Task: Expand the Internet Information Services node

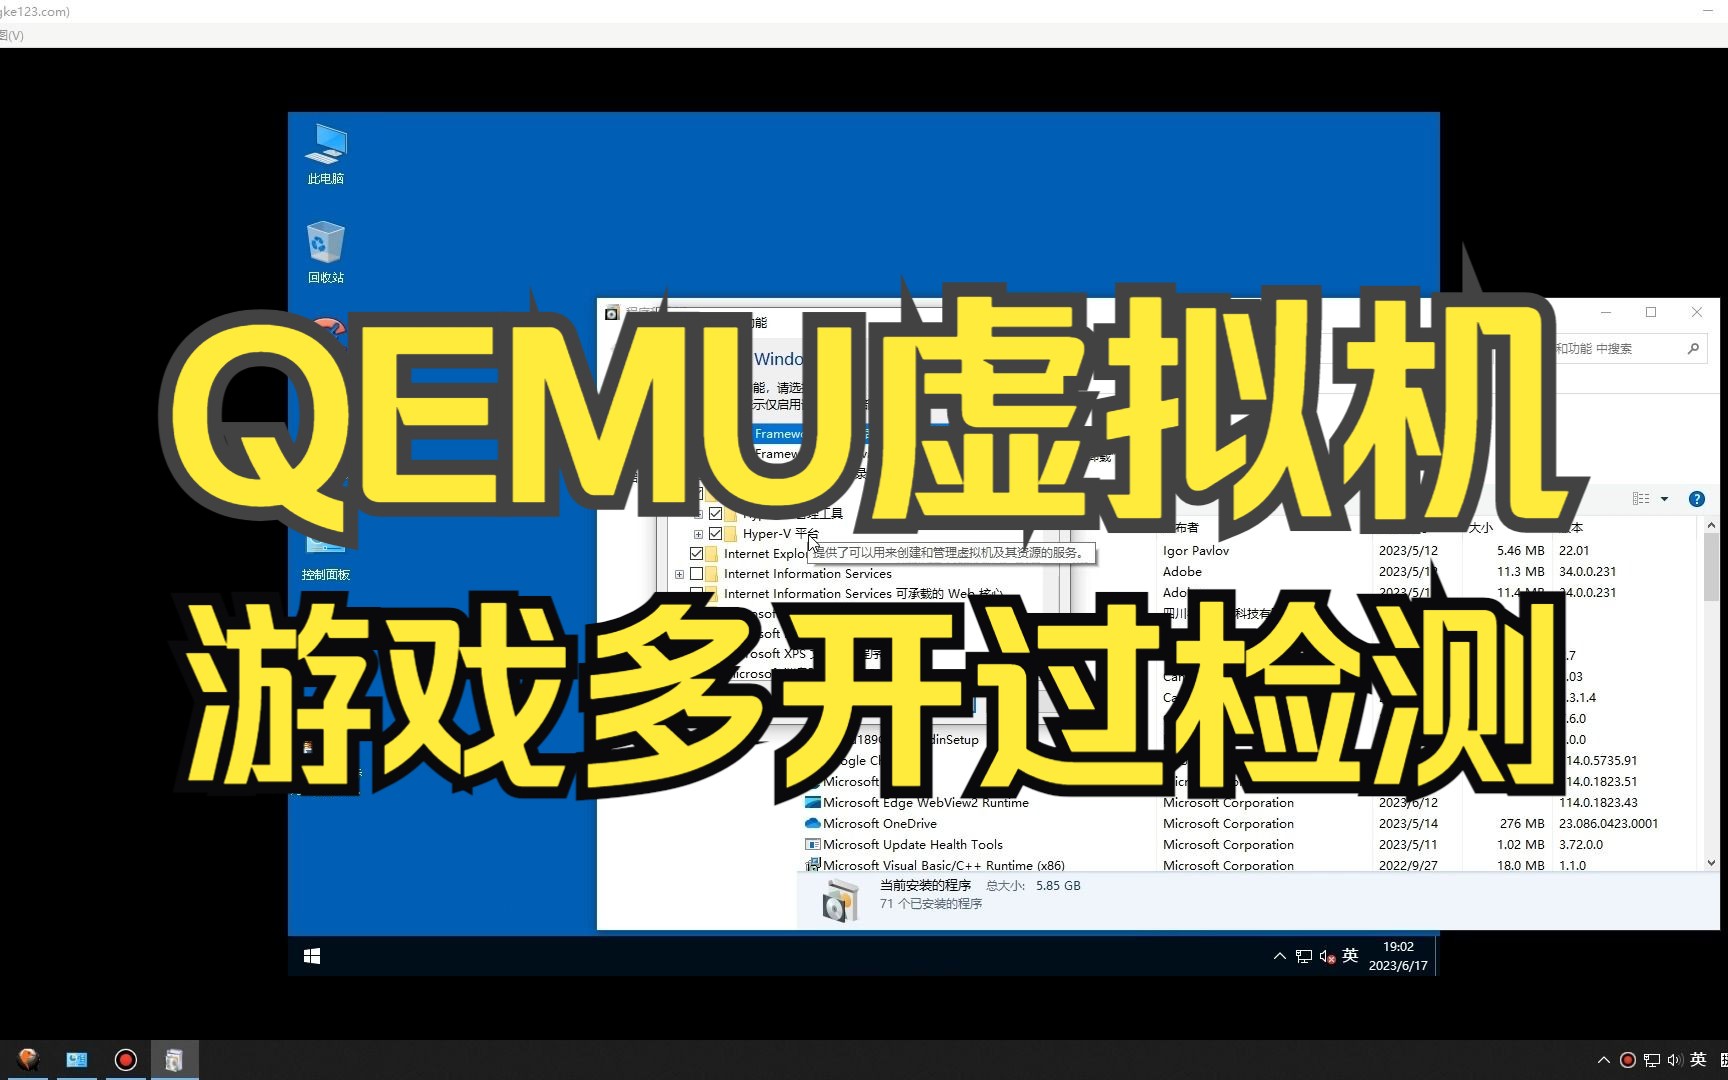Action: 679,574
